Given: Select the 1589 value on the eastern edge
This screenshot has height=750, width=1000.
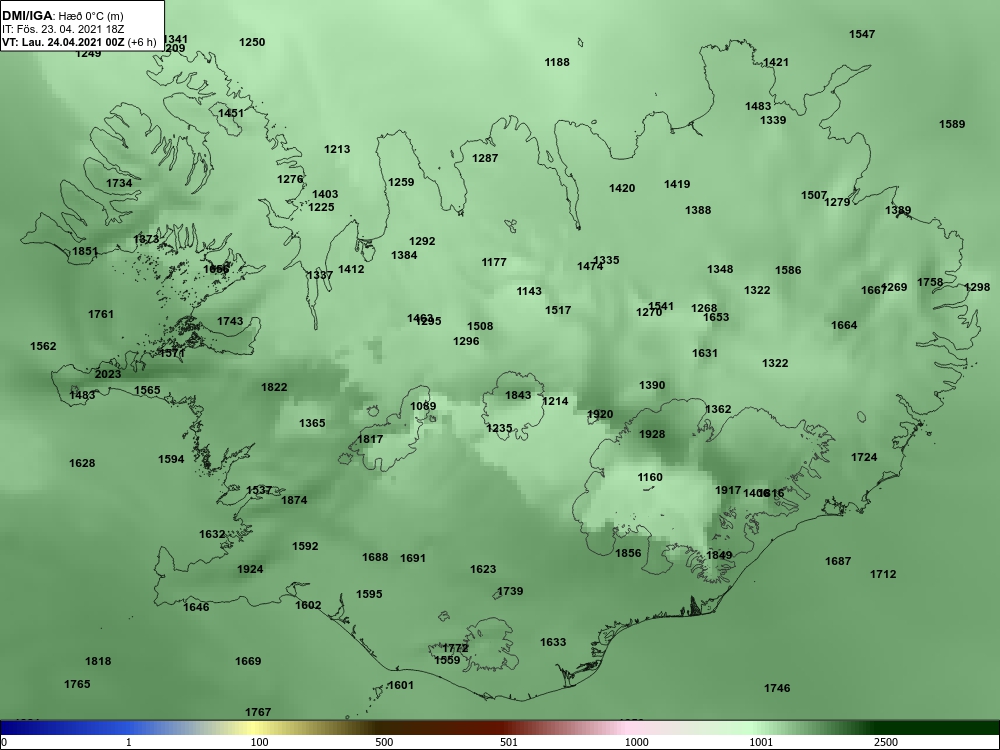Looking at the screenshot, I should tap(952, 124).
